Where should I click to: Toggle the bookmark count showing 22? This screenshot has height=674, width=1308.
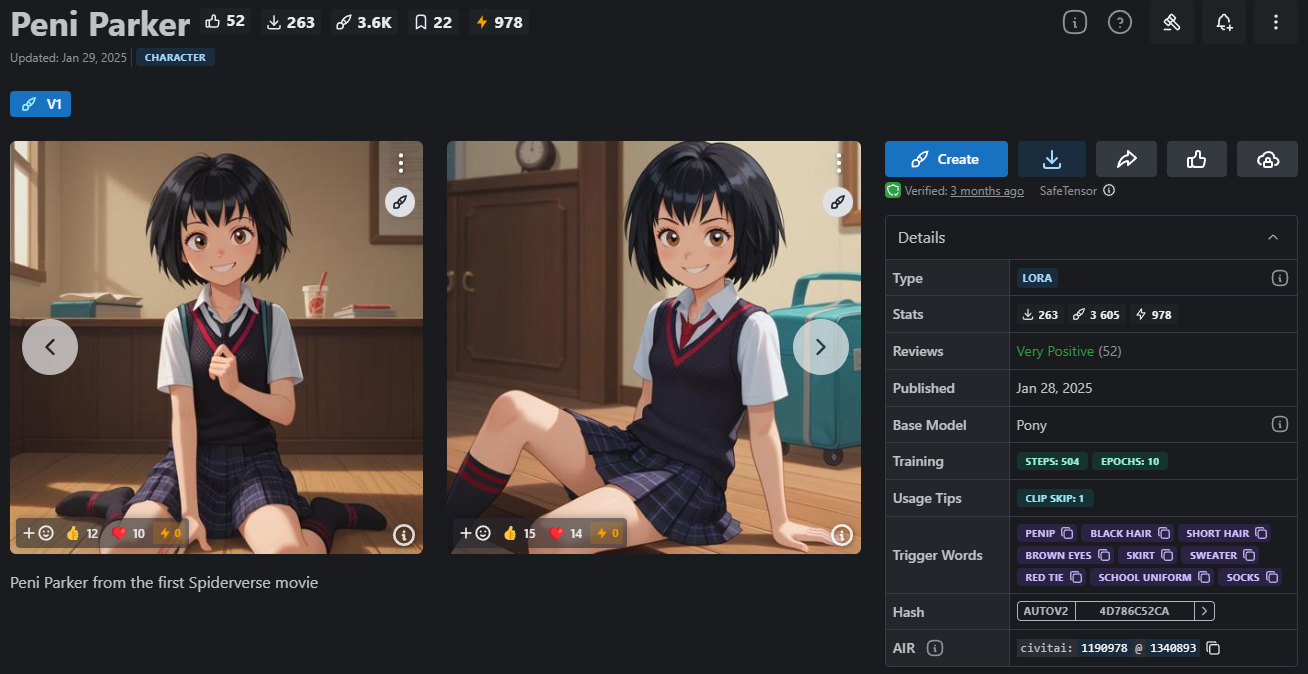(x=433, y=22)
